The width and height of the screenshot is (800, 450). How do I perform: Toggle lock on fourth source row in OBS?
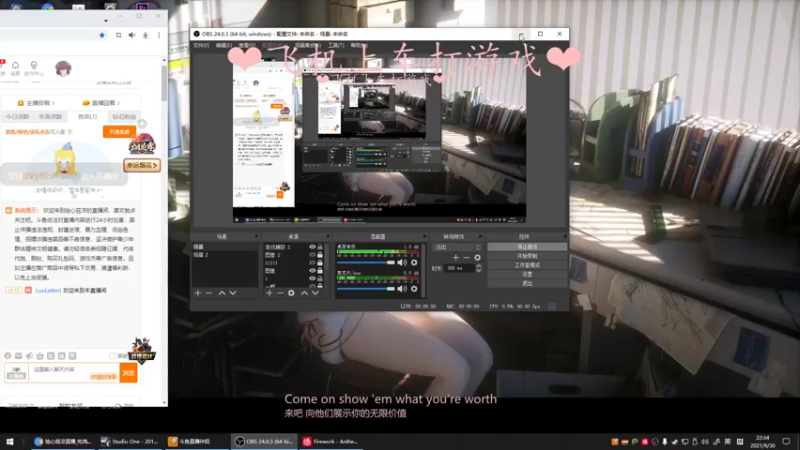320,270
